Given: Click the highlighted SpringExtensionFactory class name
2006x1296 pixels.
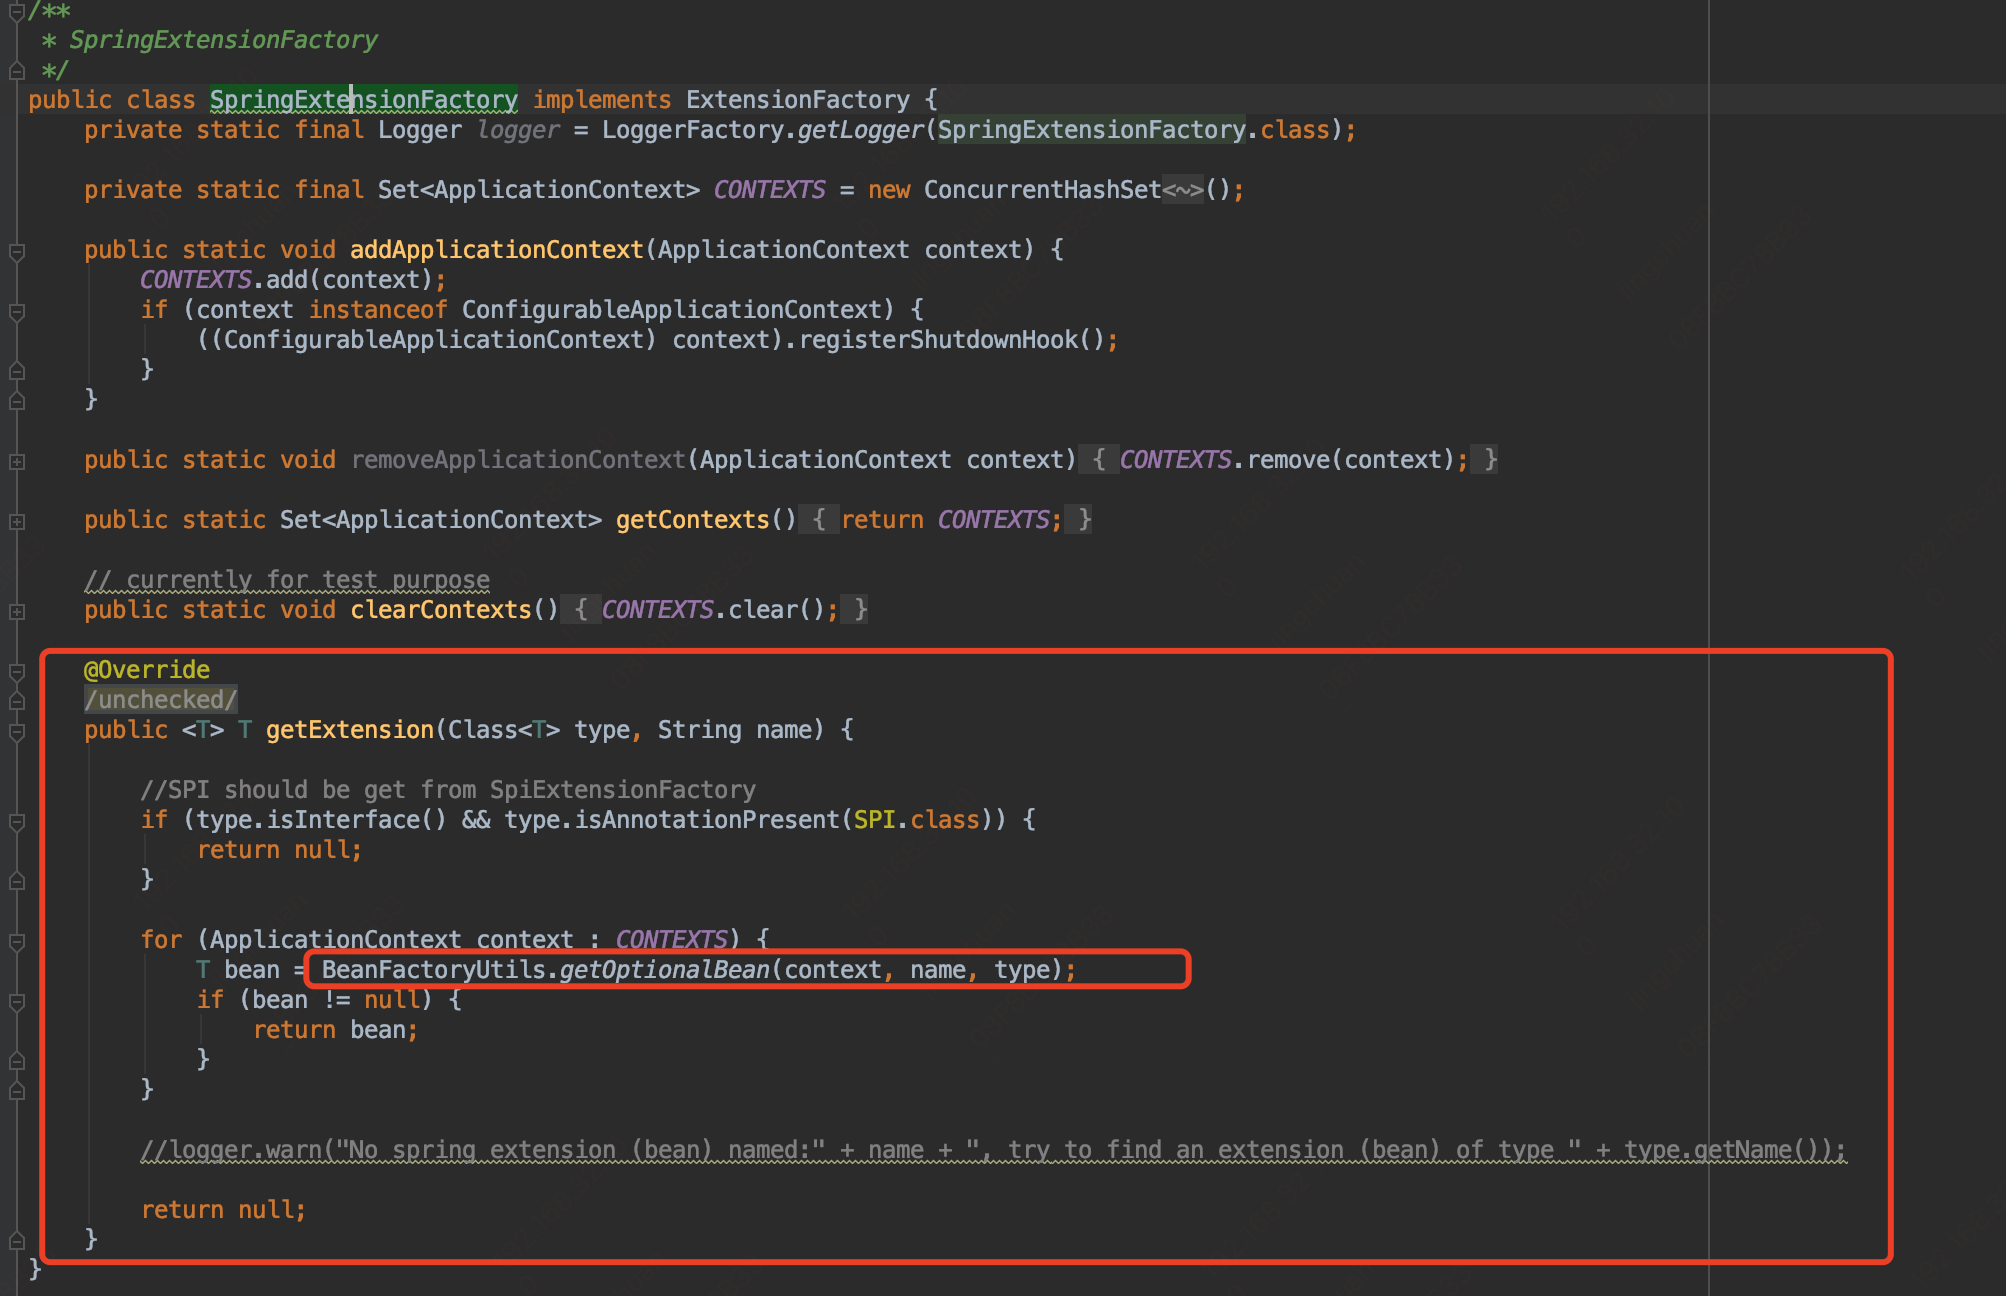Looking at the screenshot, I should tap(363, 100).
